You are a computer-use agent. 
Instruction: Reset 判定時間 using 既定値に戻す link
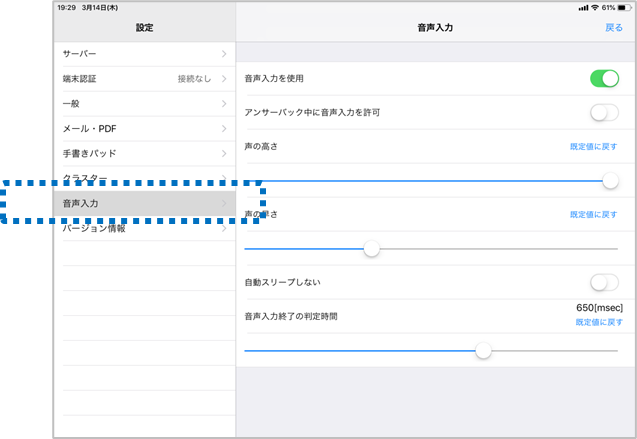point(599,322)
